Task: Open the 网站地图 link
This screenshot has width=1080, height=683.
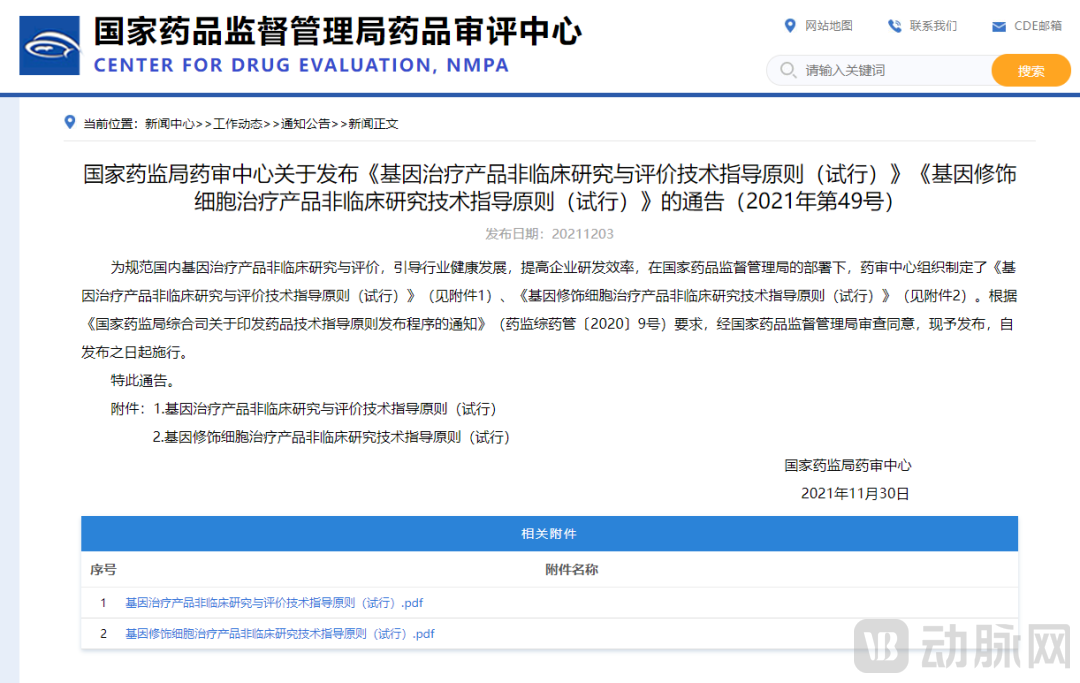Action: click(828, 26)
